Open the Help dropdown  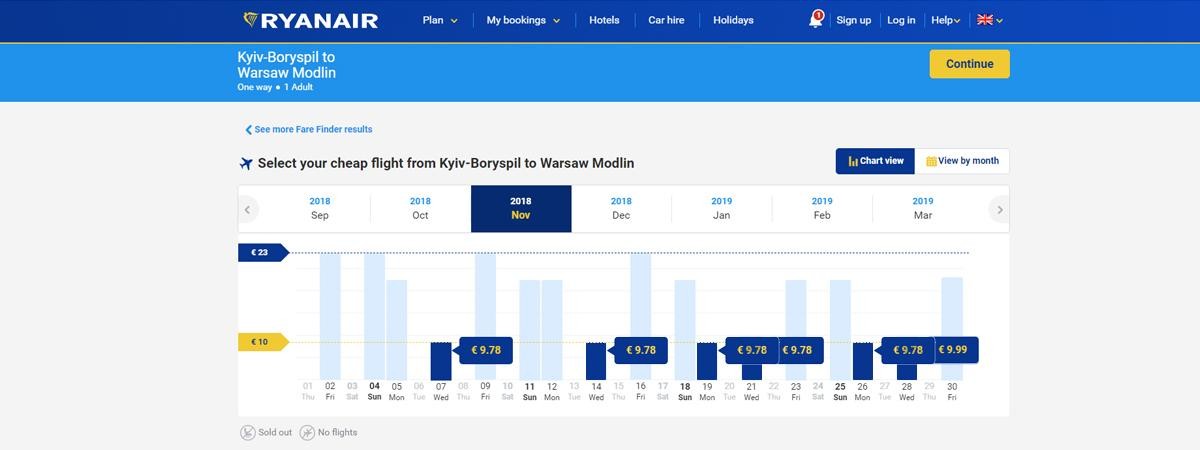[x=945, y=20]
